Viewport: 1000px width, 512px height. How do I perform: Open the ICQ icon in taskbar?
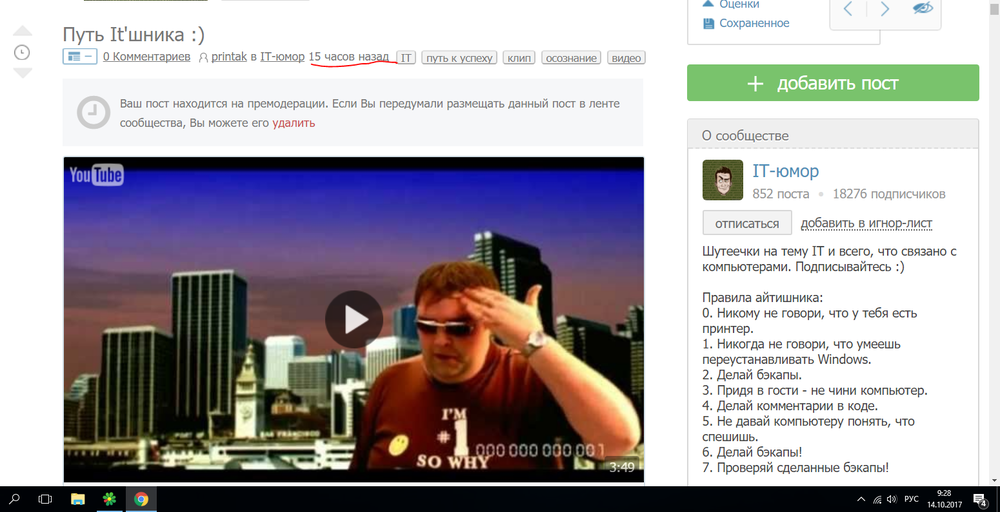tap(109, 498)
